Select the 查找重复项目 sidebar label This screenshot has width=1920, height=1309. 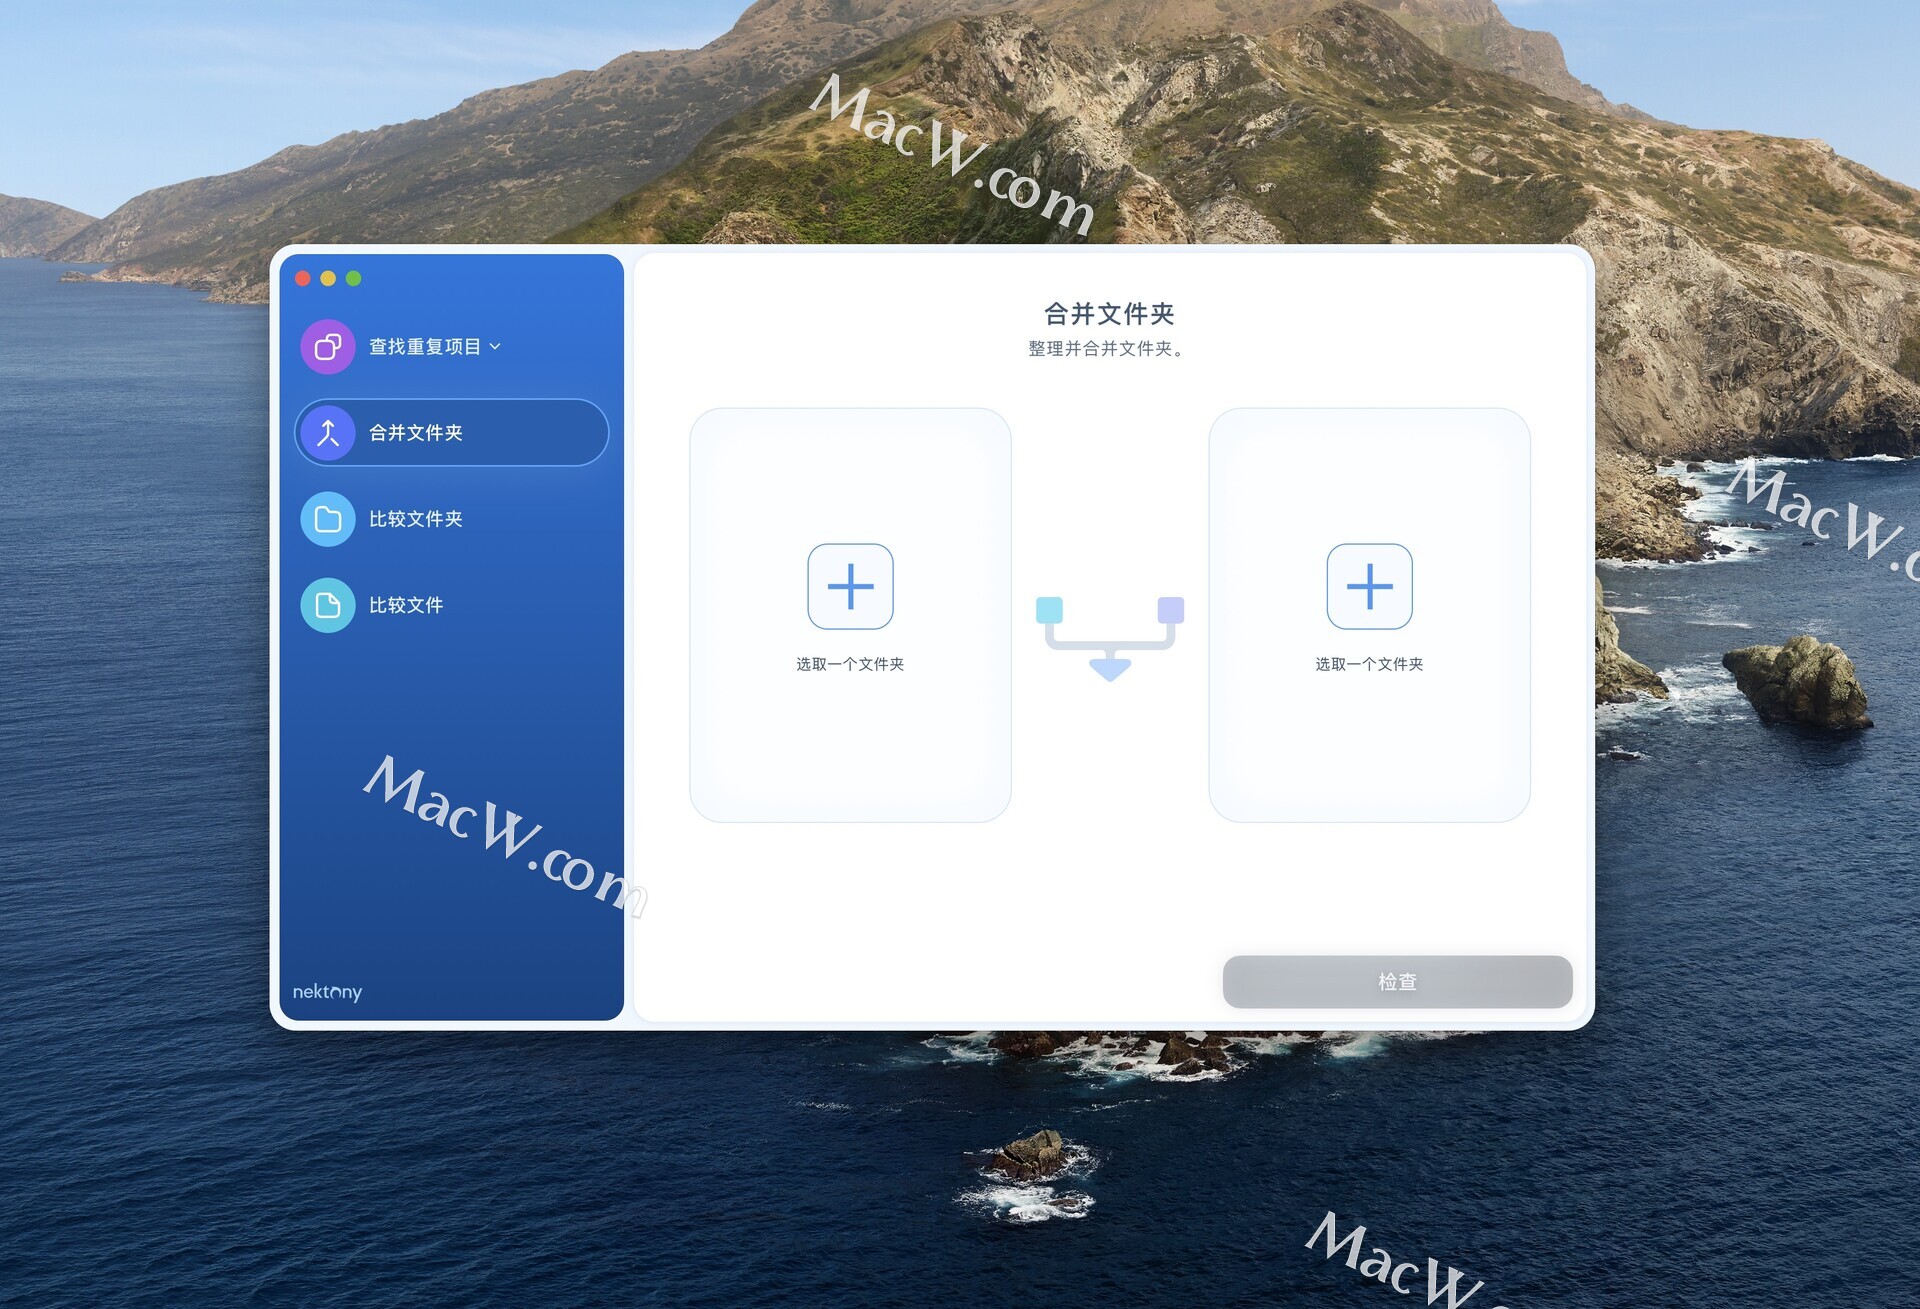point(425,347)
